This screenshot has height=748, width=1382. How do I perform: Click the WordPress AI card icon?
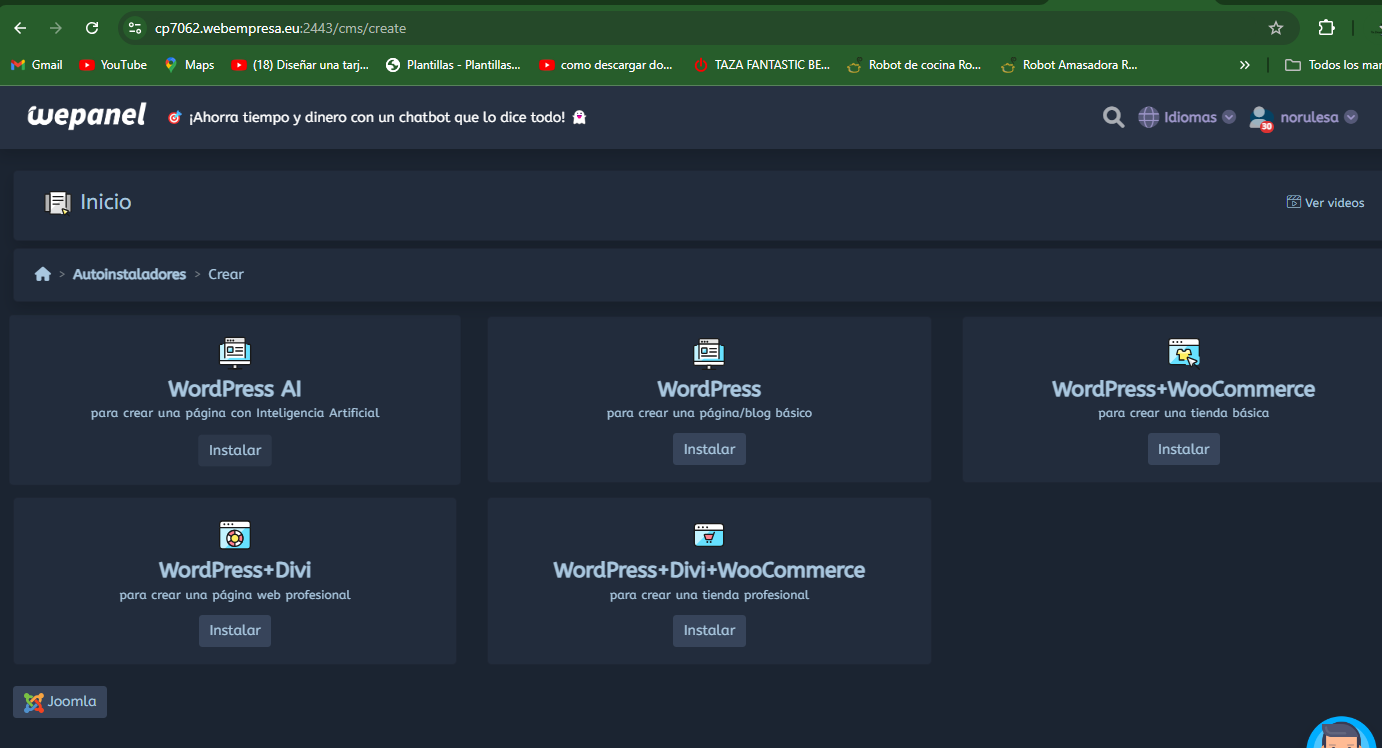click(234, 352)
